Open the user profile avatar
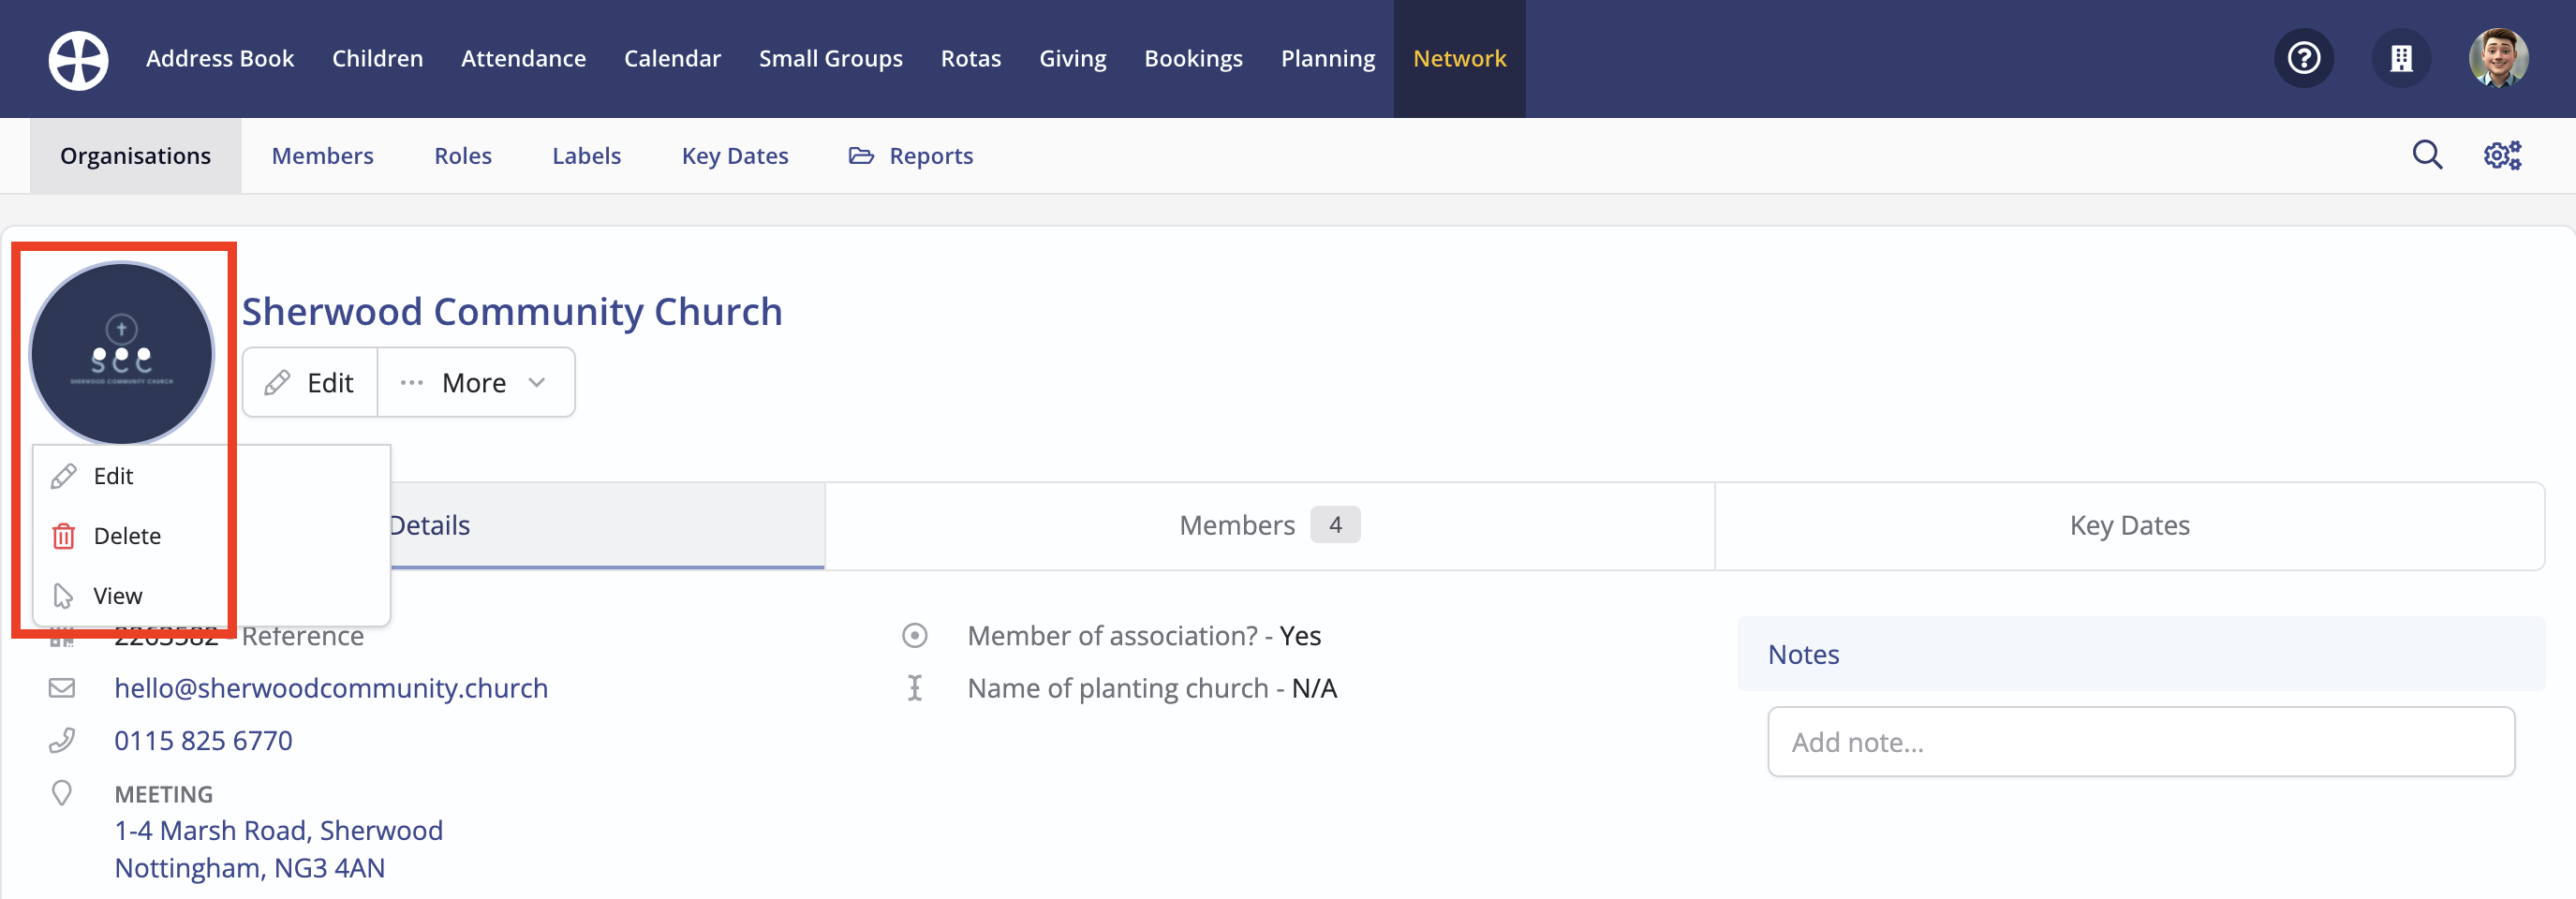Image resolution: width=2576 pixels, height=899 pixels. [x=2498, y=58]
